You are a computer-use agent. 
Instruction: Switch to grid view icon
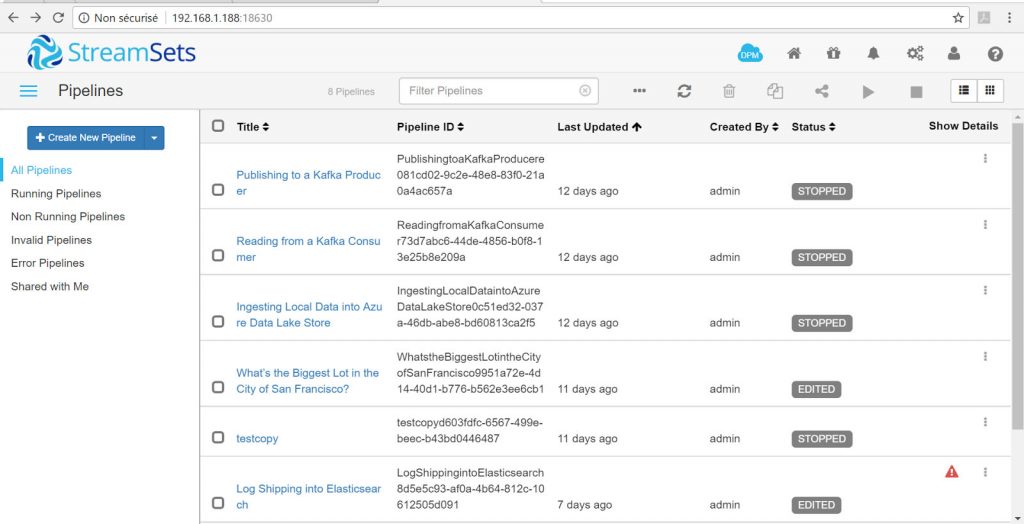pos(989,90)
